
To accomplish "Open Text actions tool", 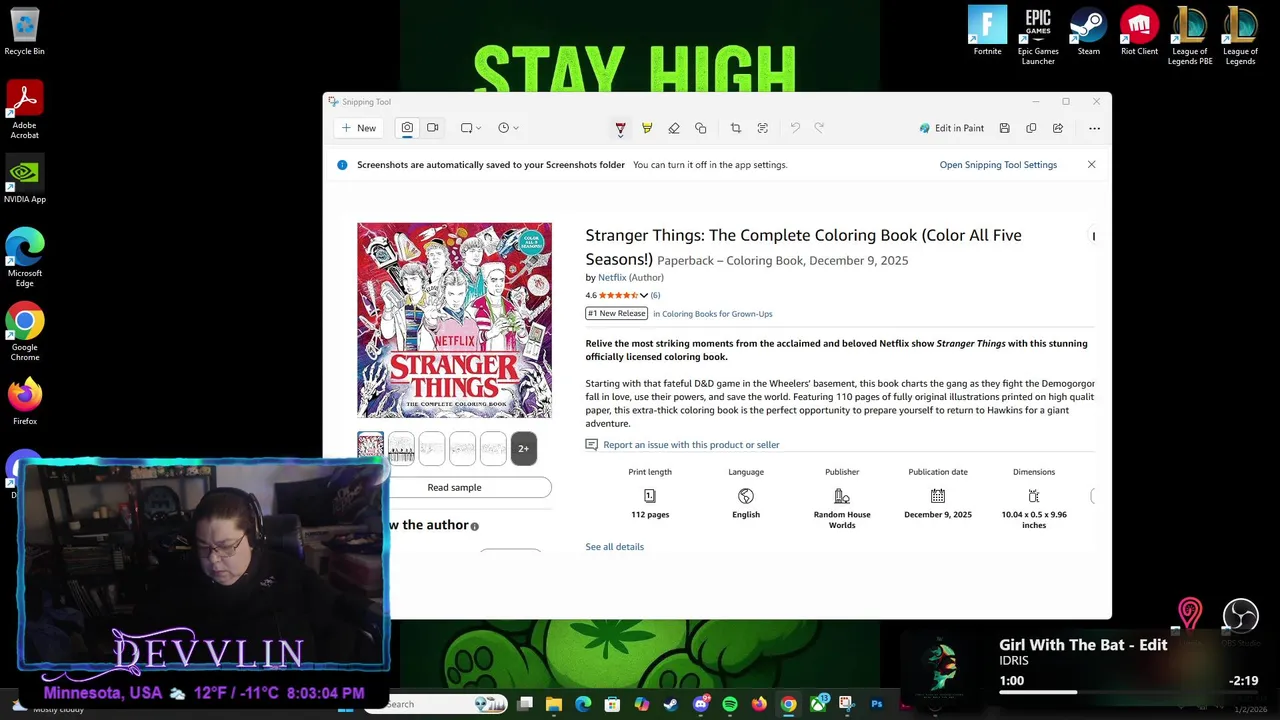I will 763,128.
